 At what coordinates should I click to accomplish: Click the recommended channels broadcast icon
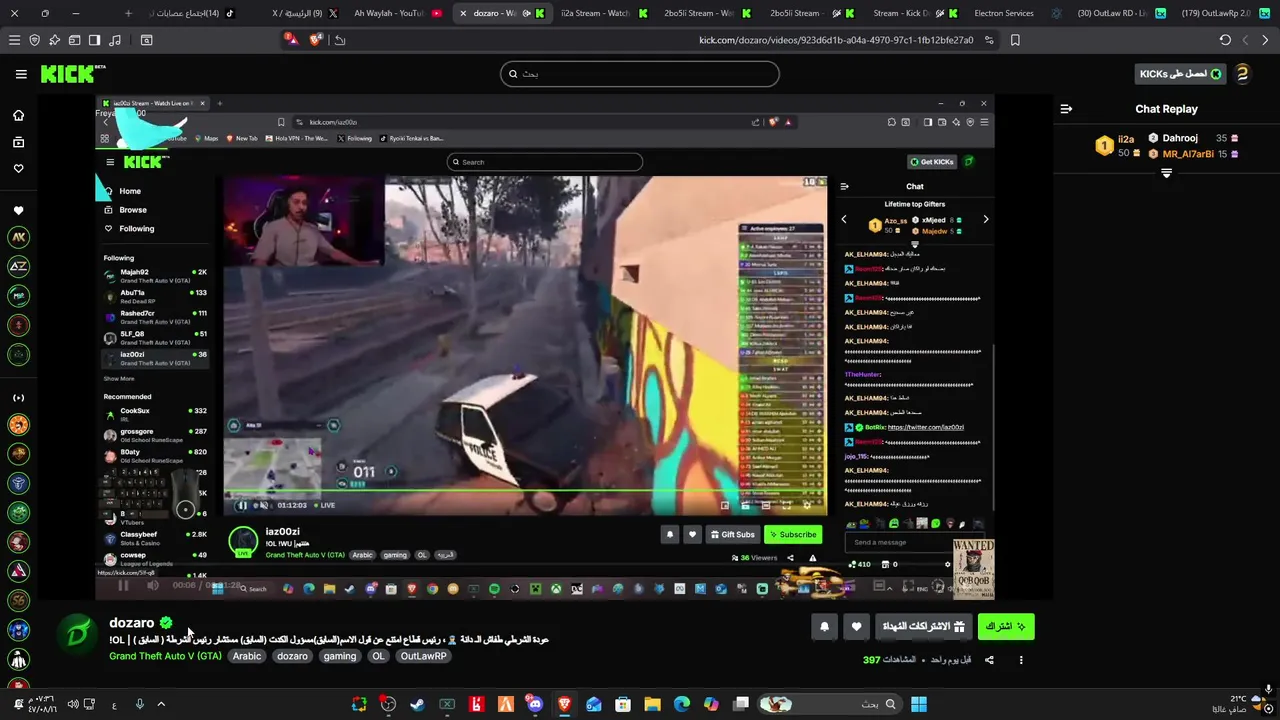tap(18, 398)
